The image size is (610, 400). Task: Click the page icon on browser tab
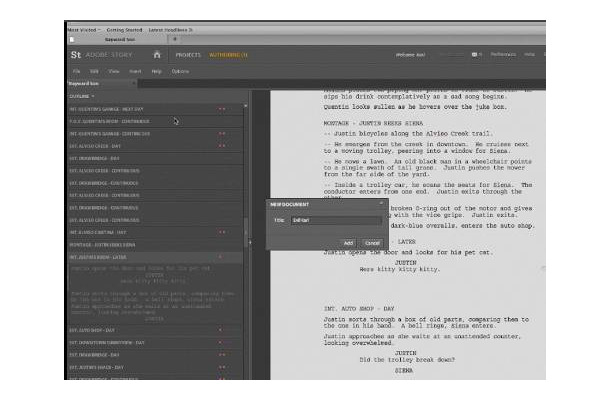tap(72, 39)
